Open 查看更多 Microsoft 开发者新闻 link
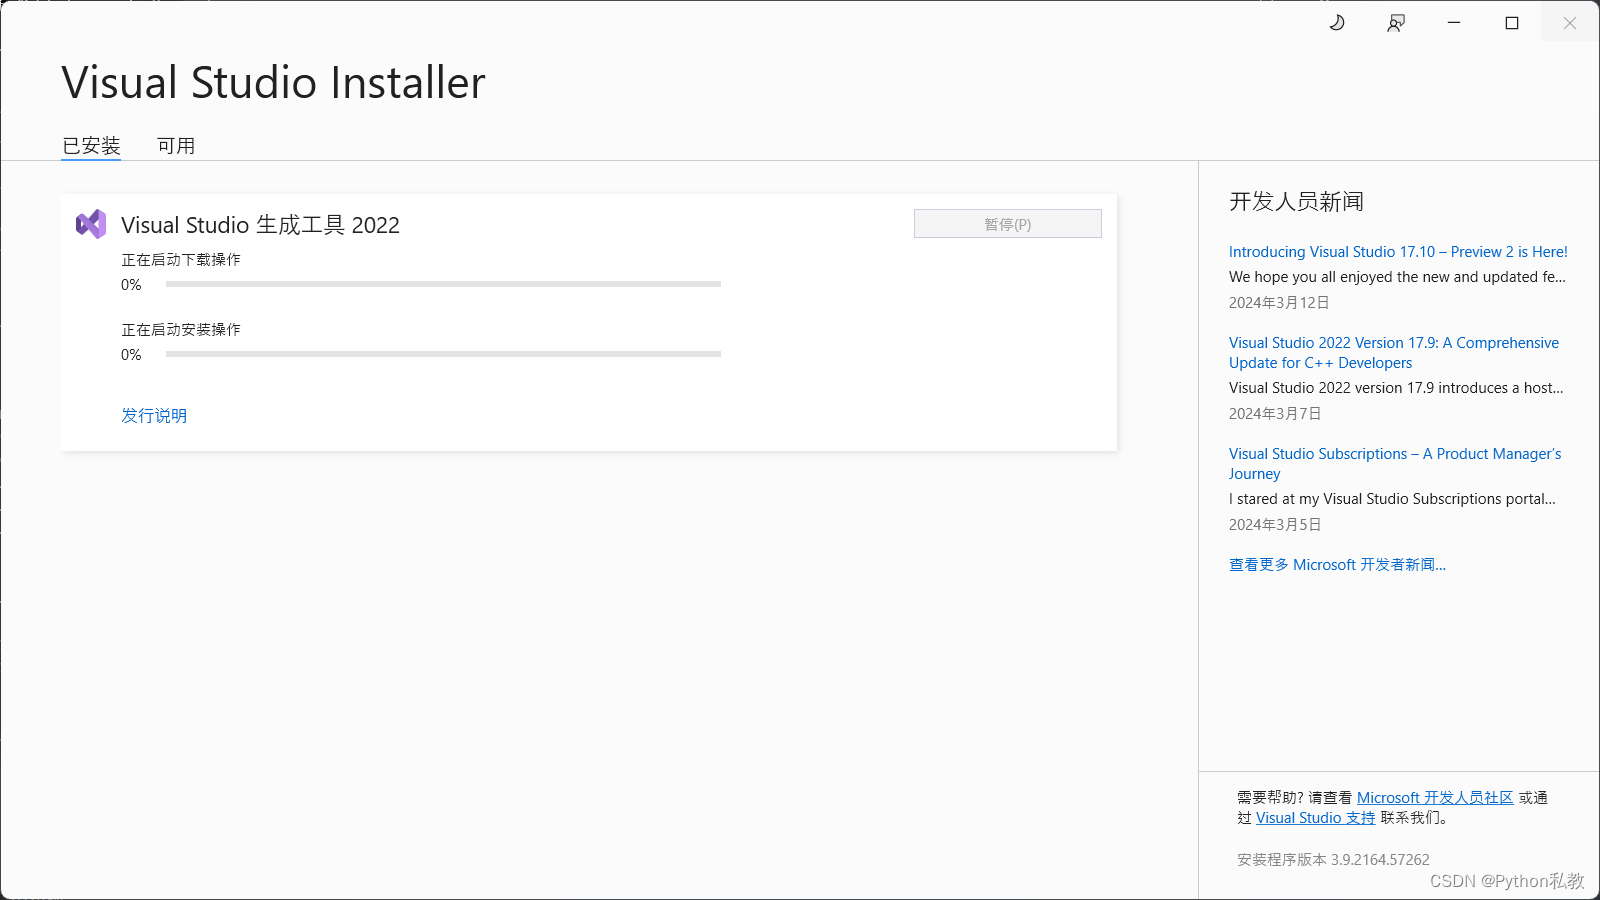The width and height of the screenshot is (1600, 900). pyautogui.click(x=1337, y=565)
